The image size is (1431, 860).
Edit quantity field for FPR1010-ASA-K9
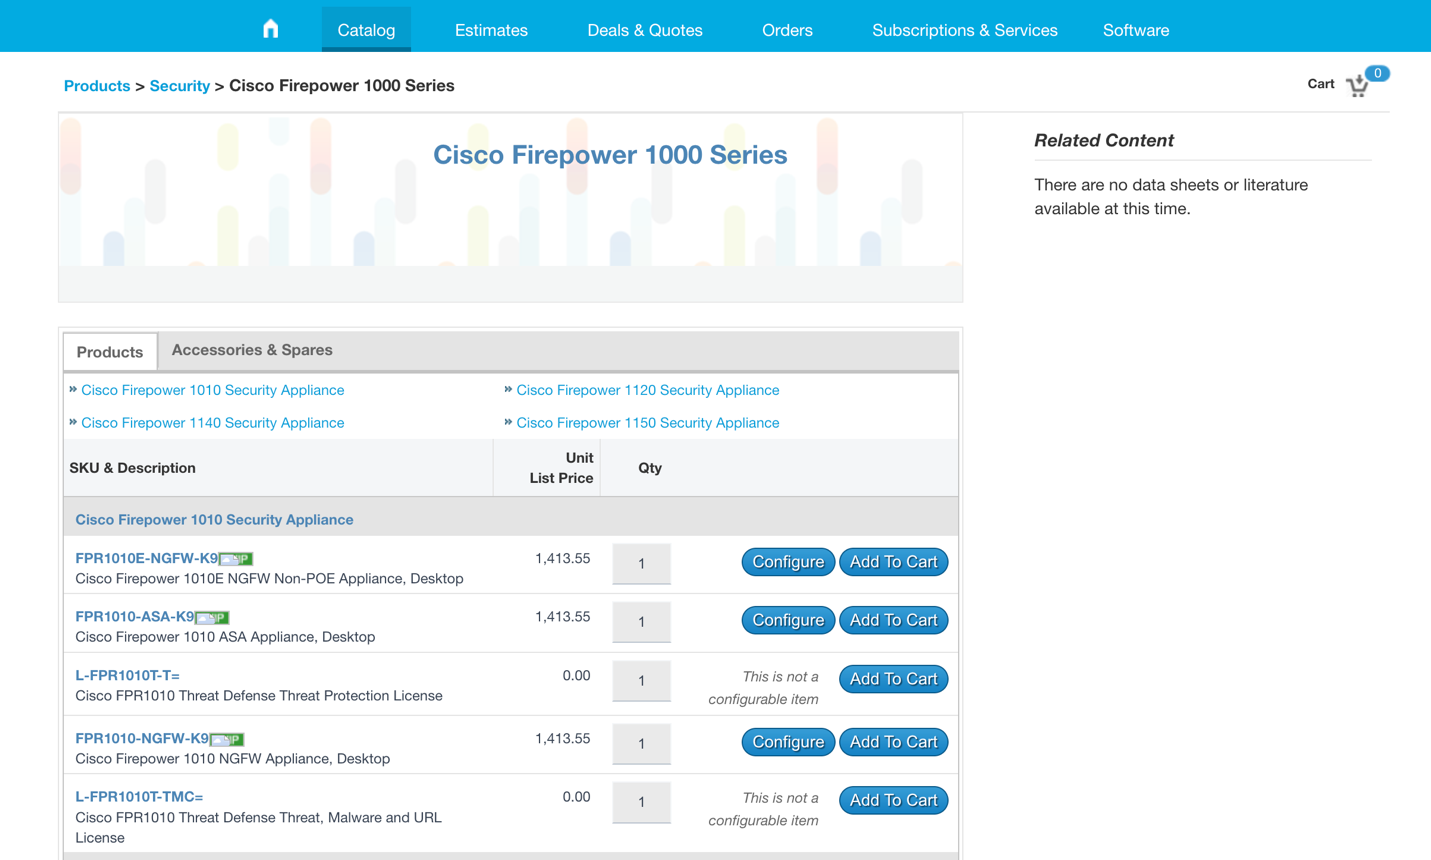(641, 622)
